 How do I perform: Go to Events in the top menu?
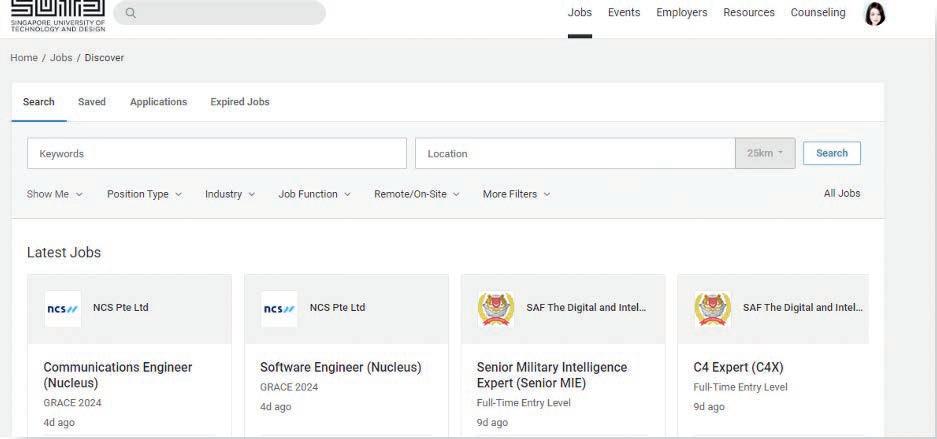624,13
